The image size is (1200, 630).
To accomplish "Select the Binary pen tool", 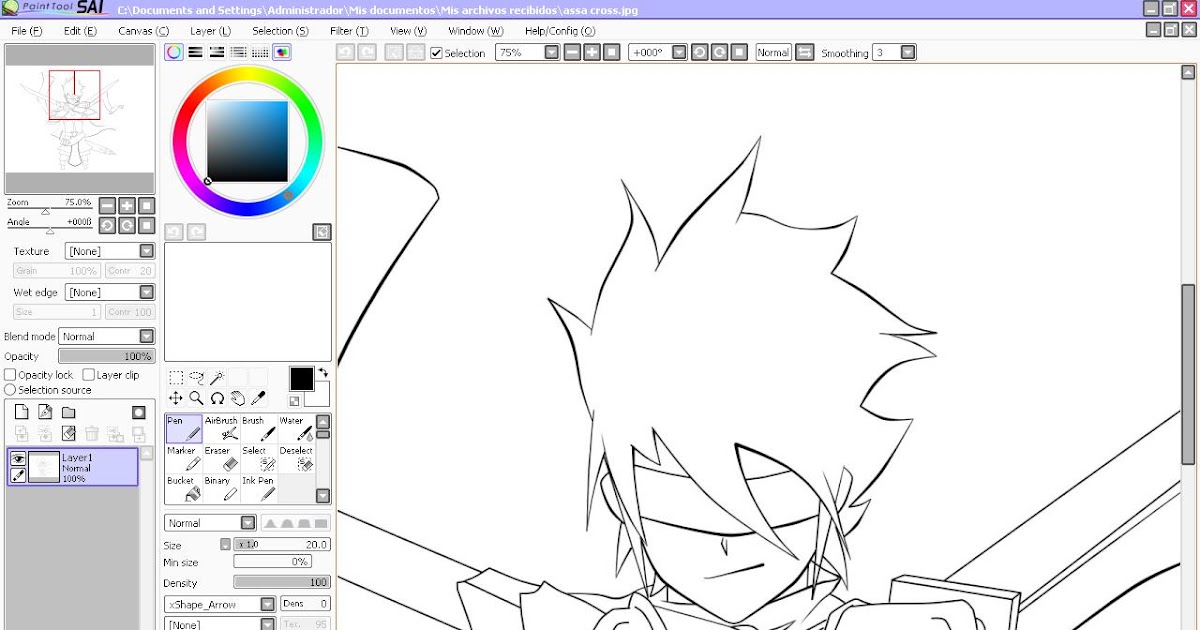I will point(221,489).
